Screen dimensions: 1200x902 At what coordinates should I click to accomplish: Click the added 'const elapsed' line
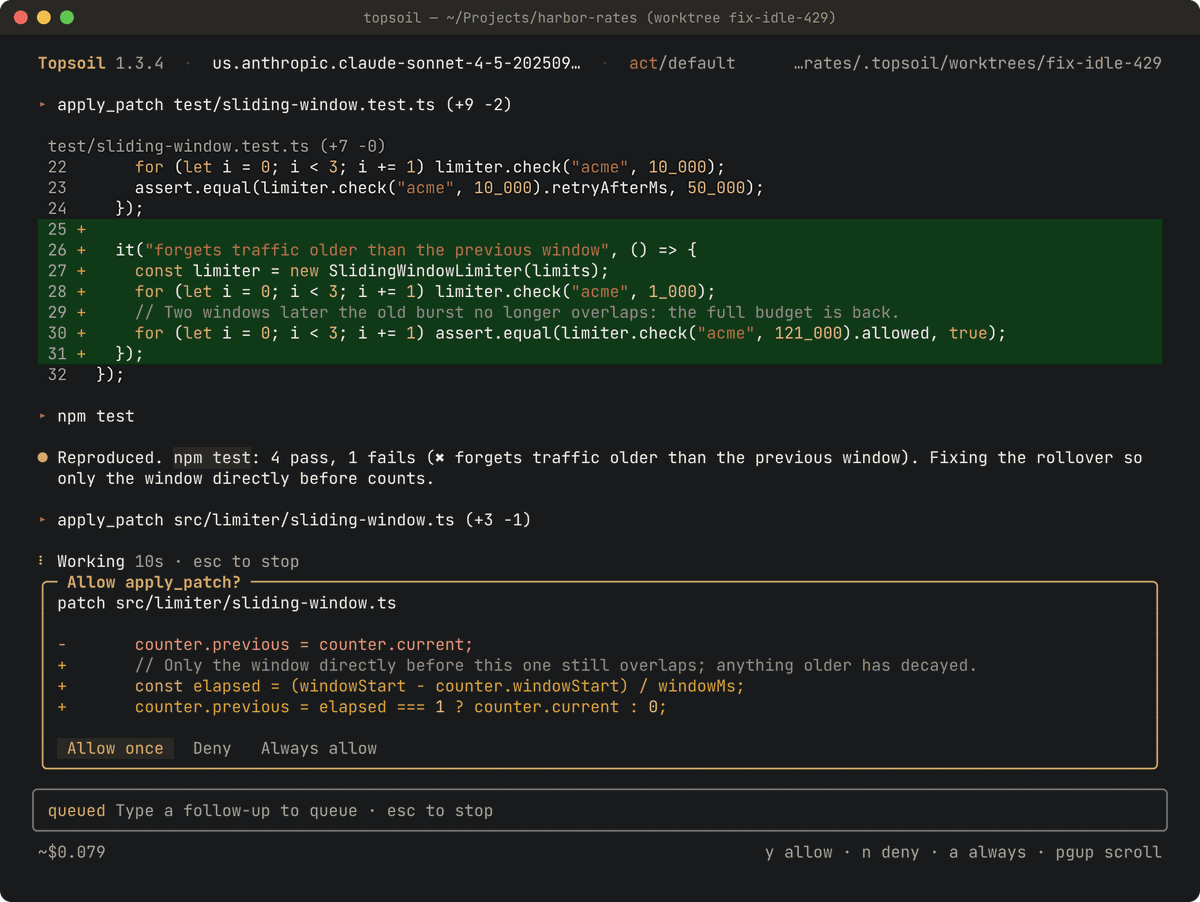pyautogui.click(x=440, y=686)
